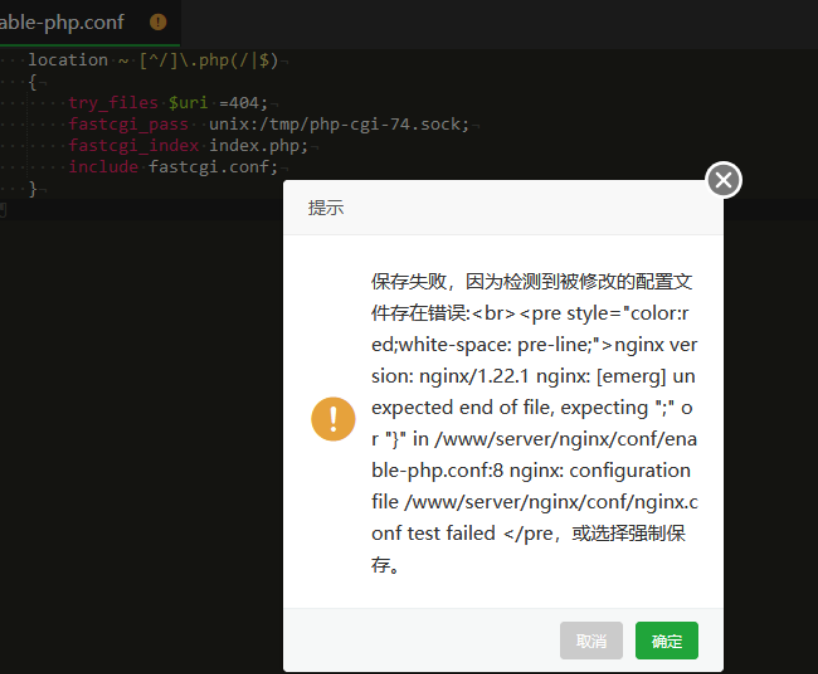Click the 'try_files $uri =404;' line
Viewport: 818px width, 674px height.
(168, 103)
